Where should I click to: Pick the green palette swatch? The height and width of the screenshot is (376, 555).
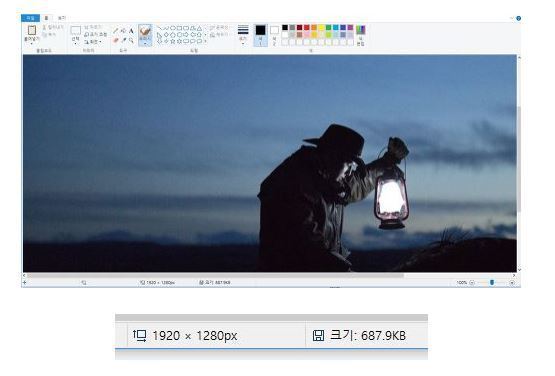pos(328,27)
